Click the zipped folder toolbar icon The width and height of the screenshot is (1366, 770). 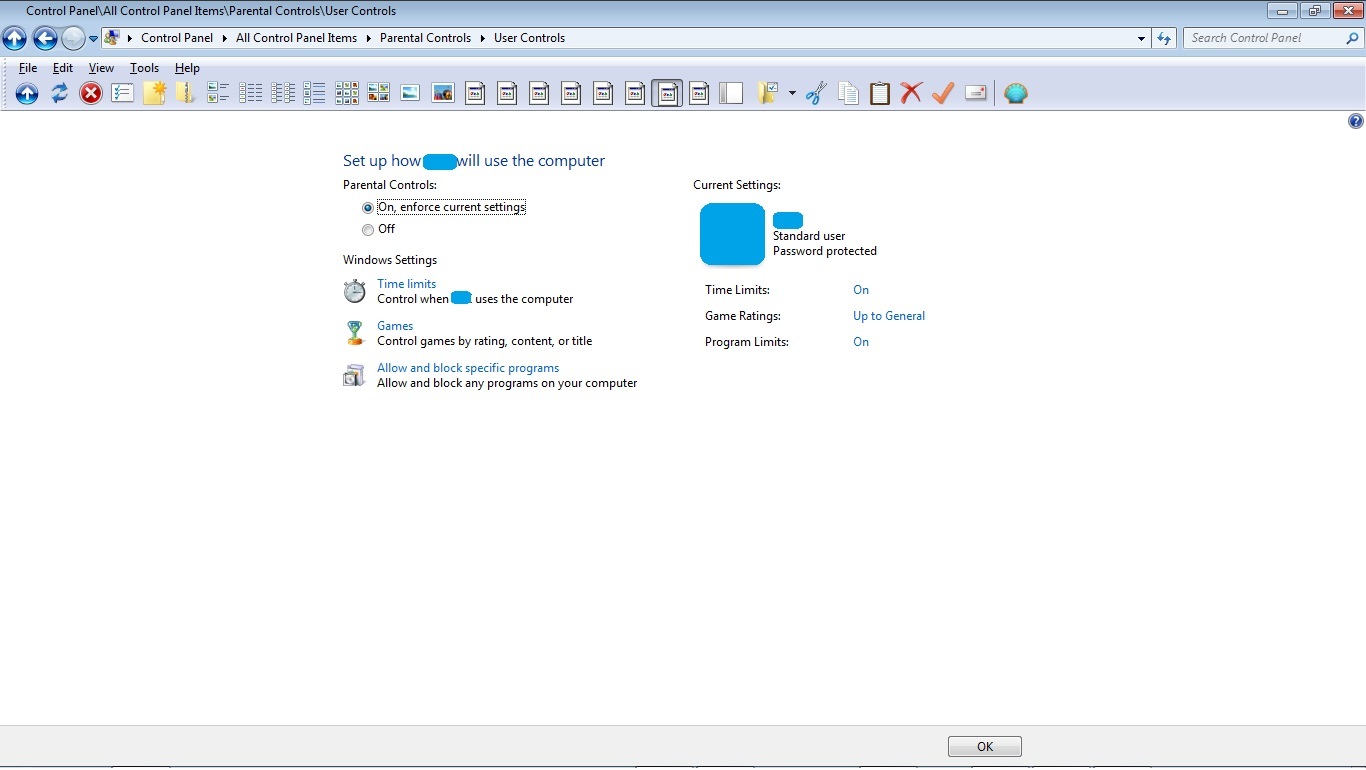coord(185,93)
